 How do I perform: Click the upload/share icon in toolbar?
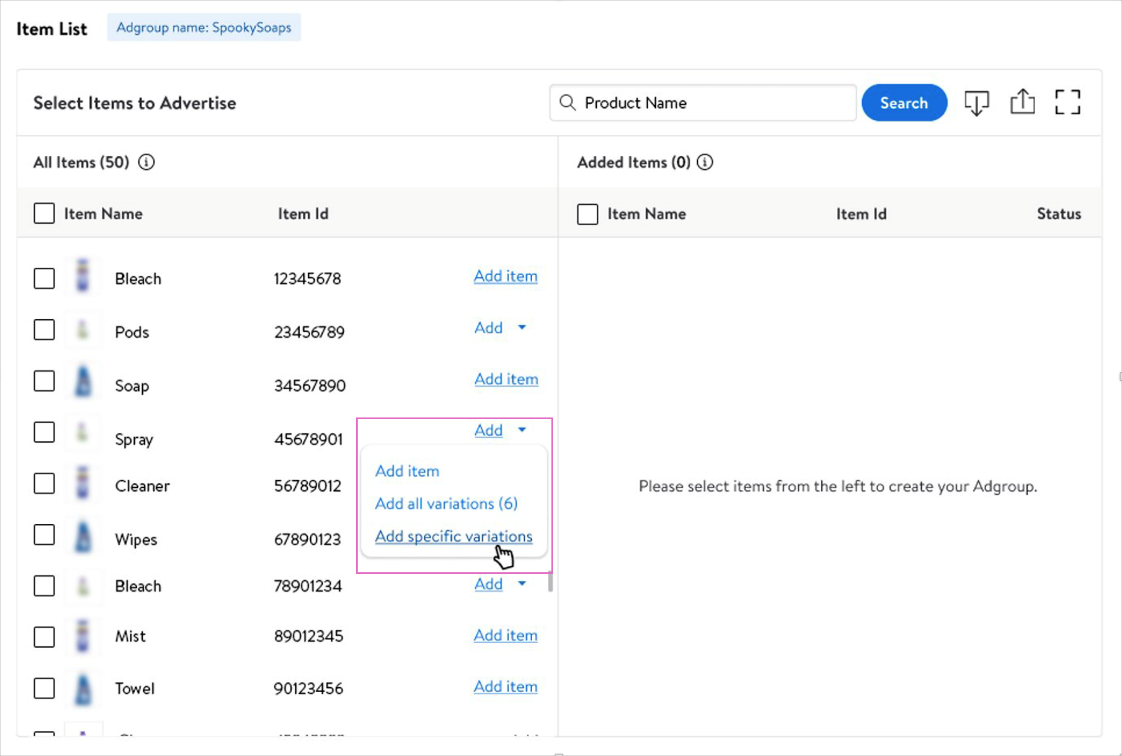[x=1022, y=102]
